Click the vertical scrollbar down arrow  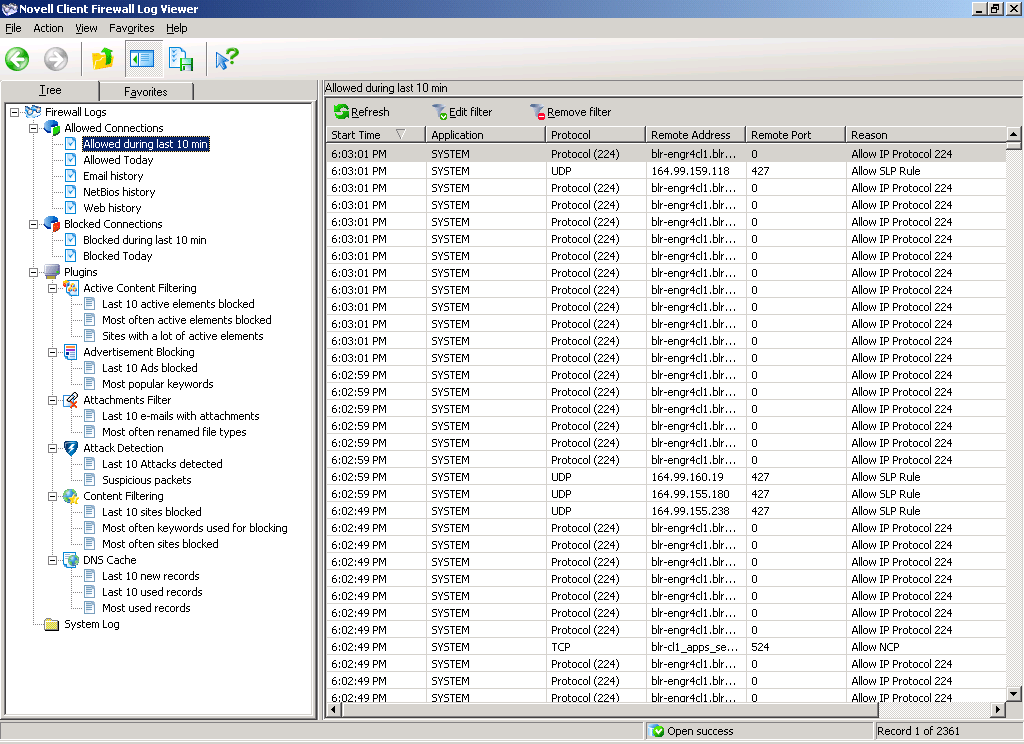point(1013,693)
